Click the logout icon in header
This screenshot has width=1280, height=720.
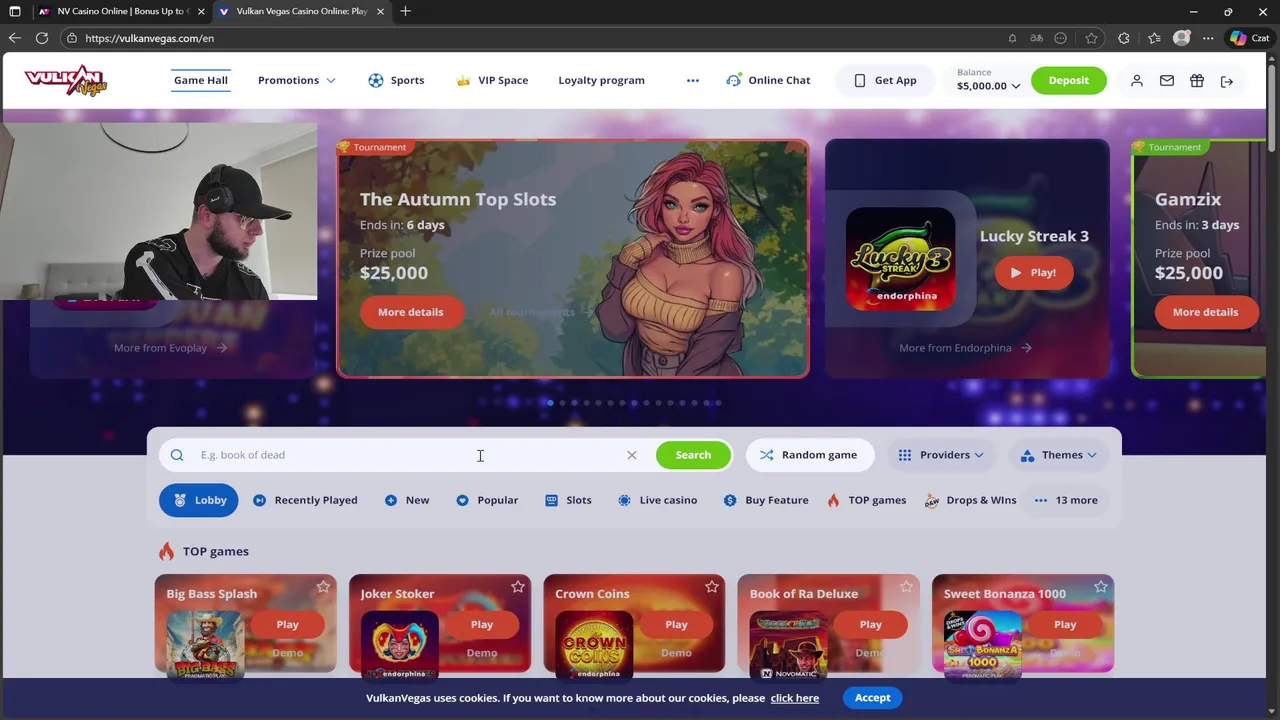point(1227,80)
